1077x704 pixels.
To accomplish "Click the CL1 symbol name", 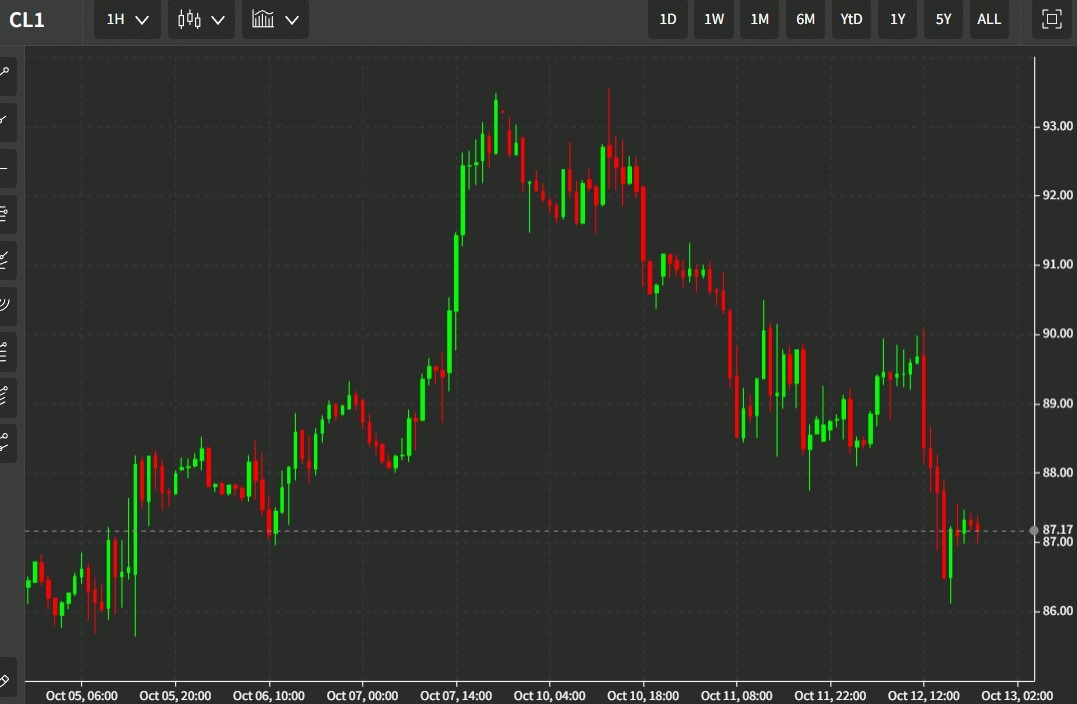I will pos(27,19).
